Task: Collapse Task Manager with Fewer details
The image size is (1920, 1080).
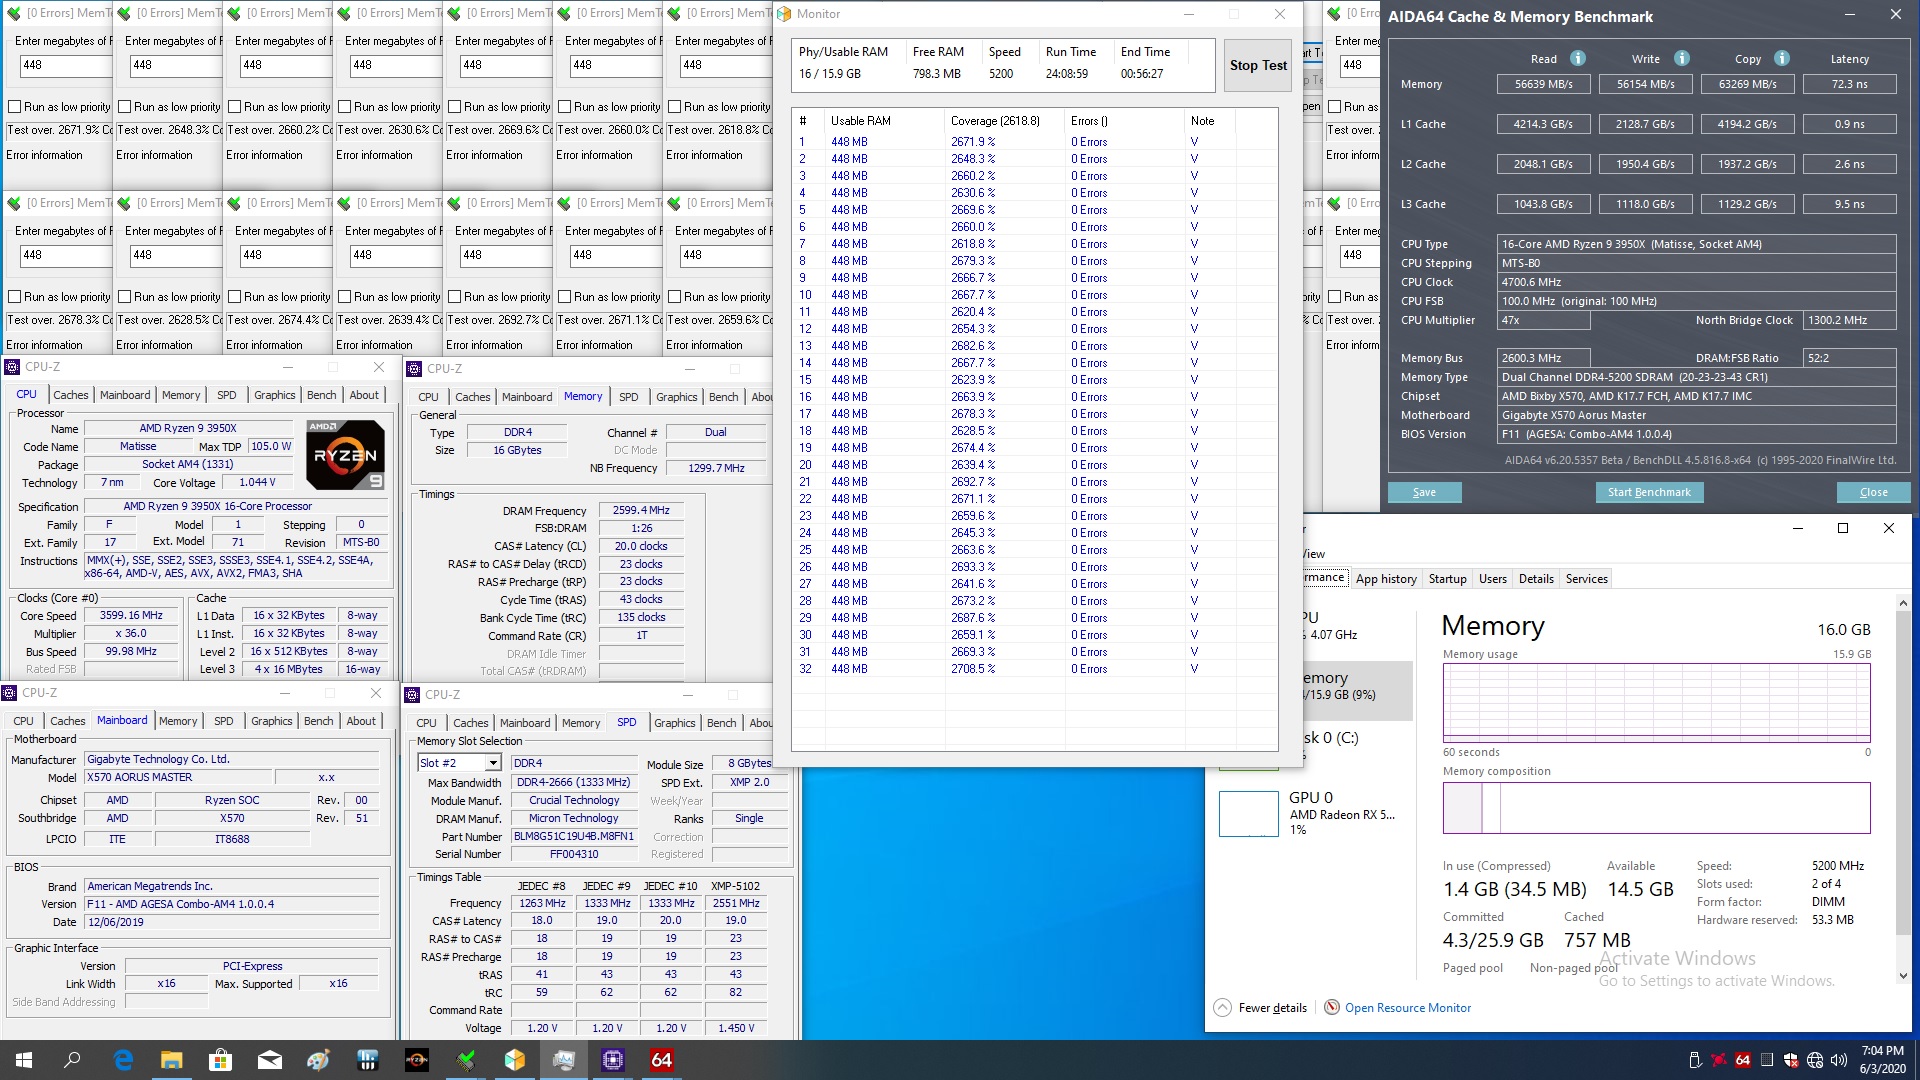Action: click(x=1261, y=1007)
